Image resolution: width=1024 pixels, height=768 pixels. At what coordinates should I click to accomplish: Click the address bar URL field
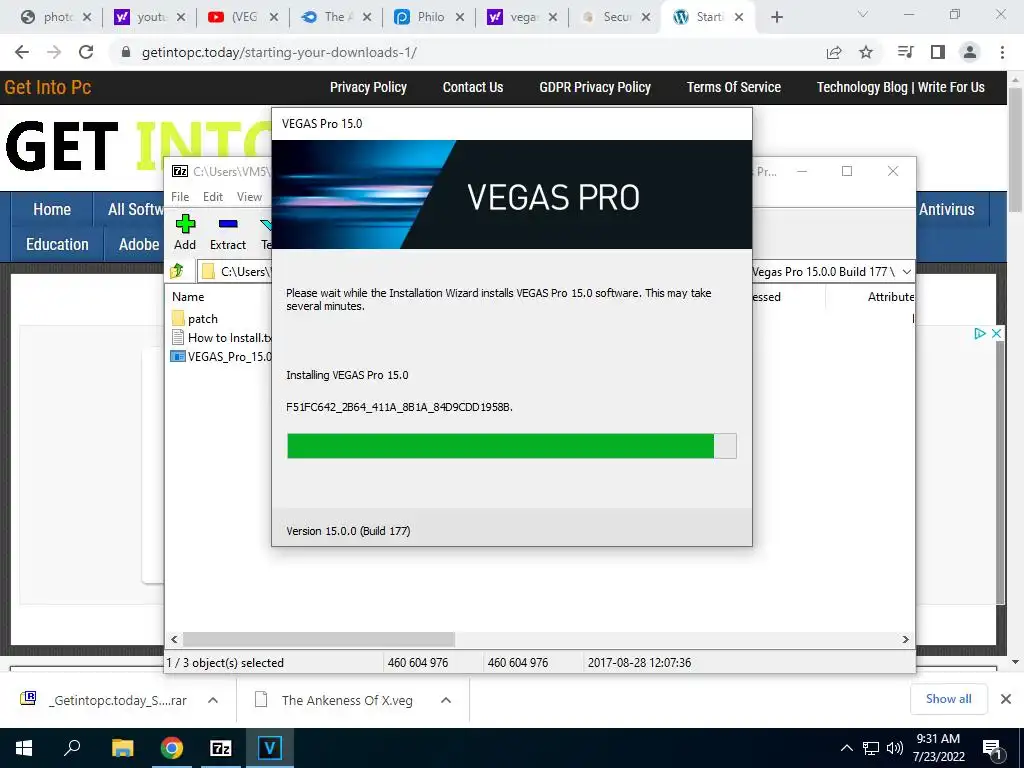(x=457, y=52)
